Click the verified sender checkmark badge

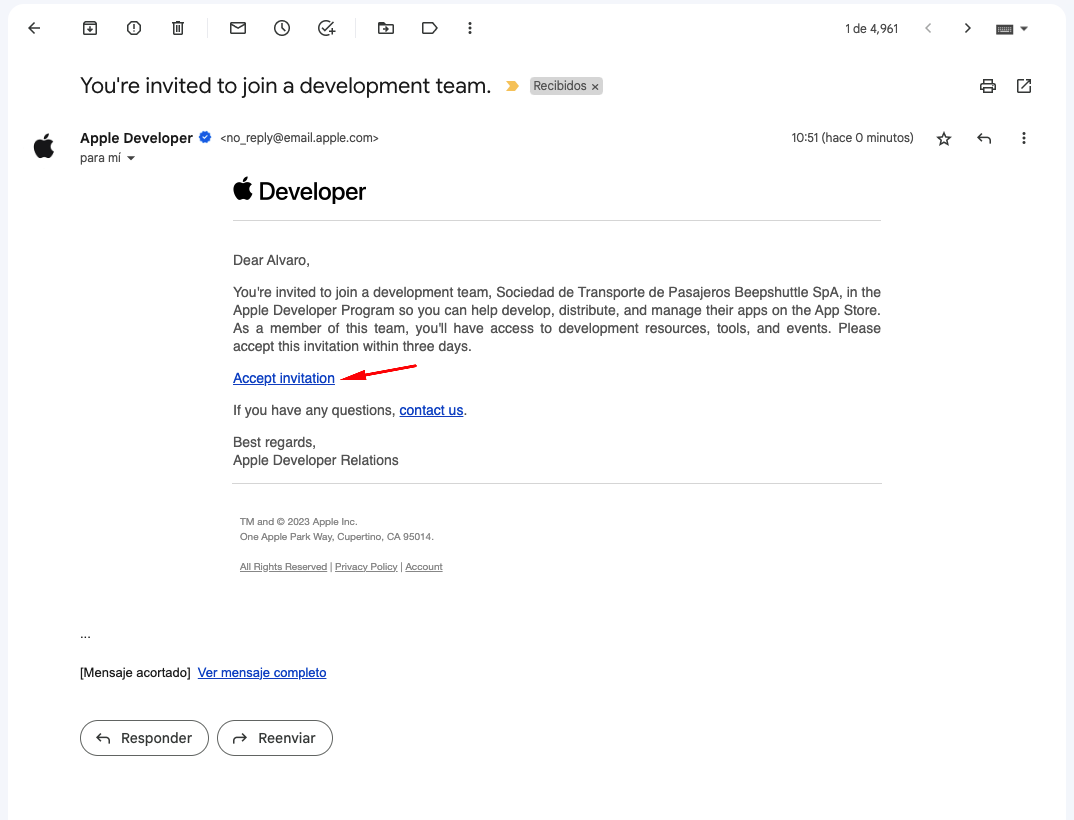[x=205, y=137]
